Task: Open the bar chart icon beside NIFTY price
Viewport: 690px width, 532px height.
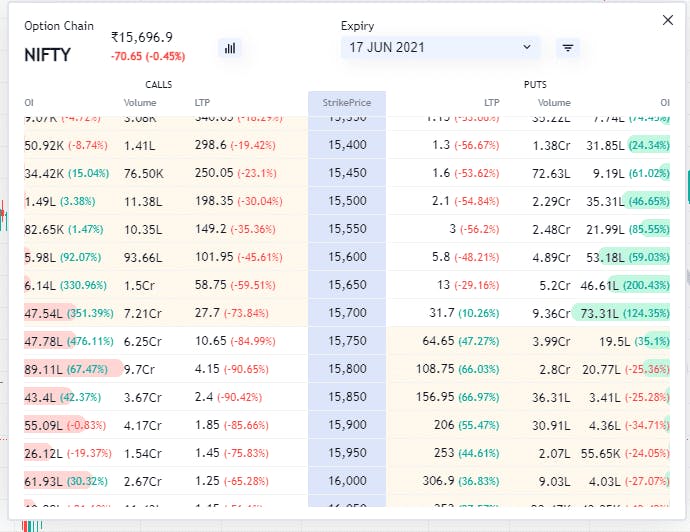Action: click(x=230, y=48)
